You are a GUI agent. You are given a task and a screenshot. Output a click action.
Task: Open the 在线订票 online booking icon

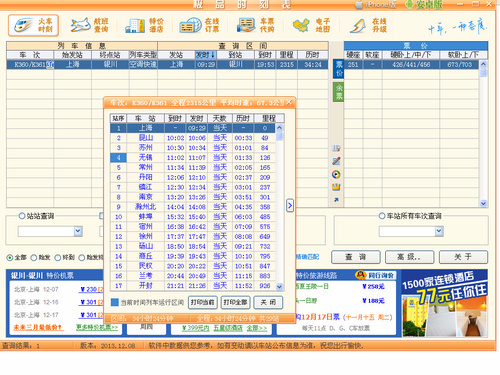pyautogui.click(x=200, y=25)
